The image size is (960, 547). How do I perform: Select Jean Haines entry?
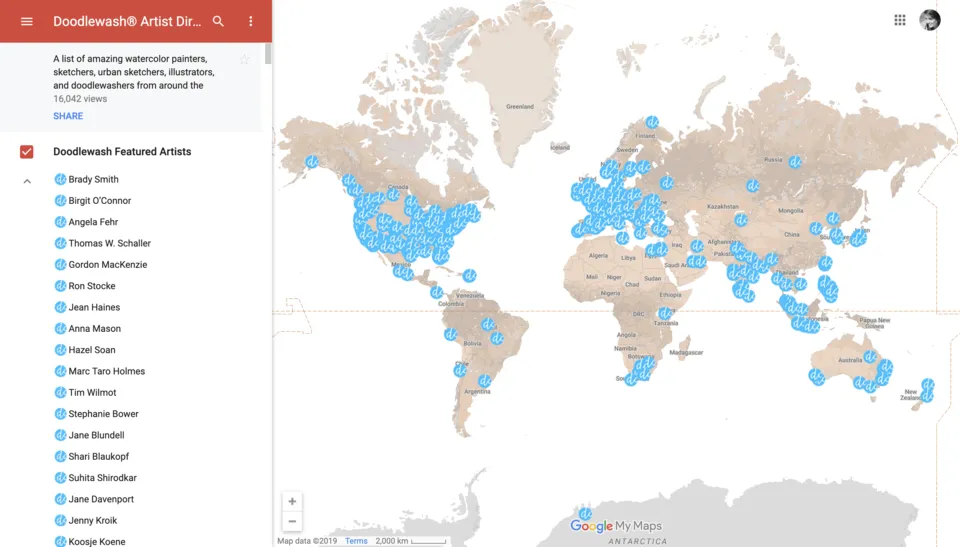(94, 307)
